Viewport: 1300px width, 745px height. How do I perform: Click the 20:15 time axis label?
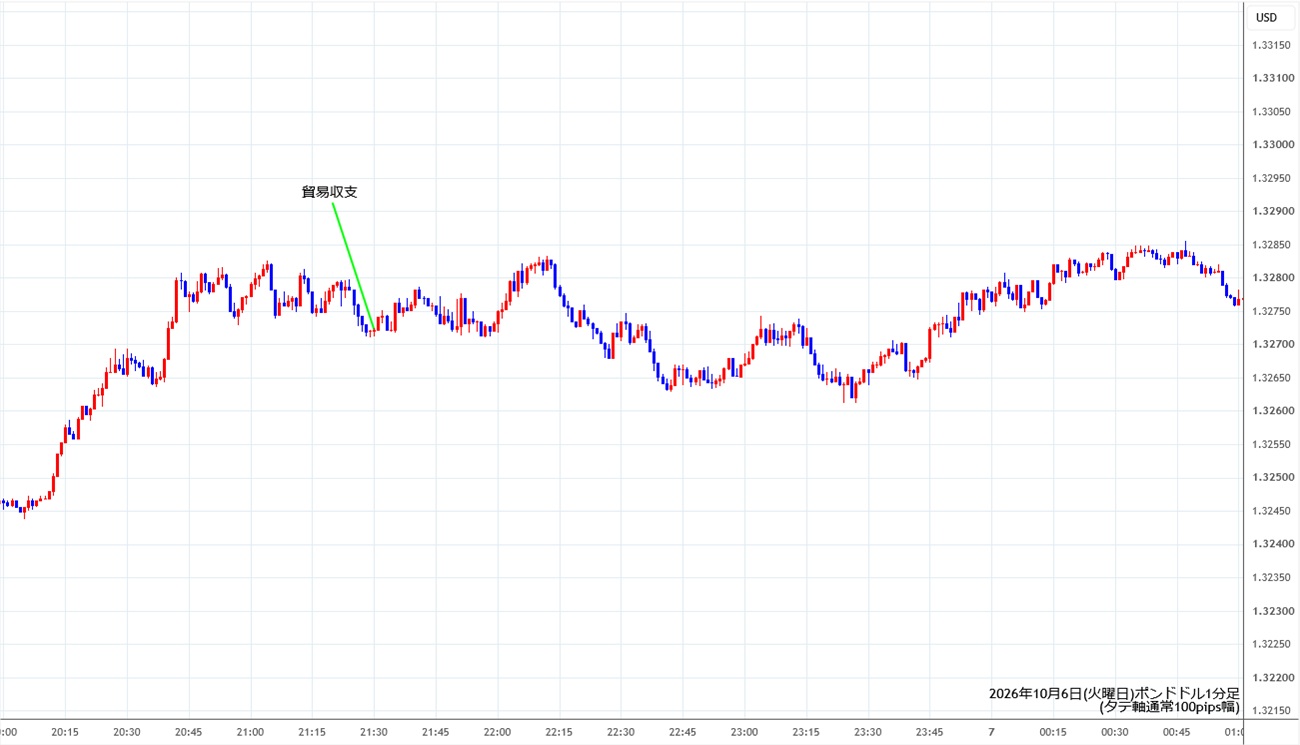tap(65, 732)
